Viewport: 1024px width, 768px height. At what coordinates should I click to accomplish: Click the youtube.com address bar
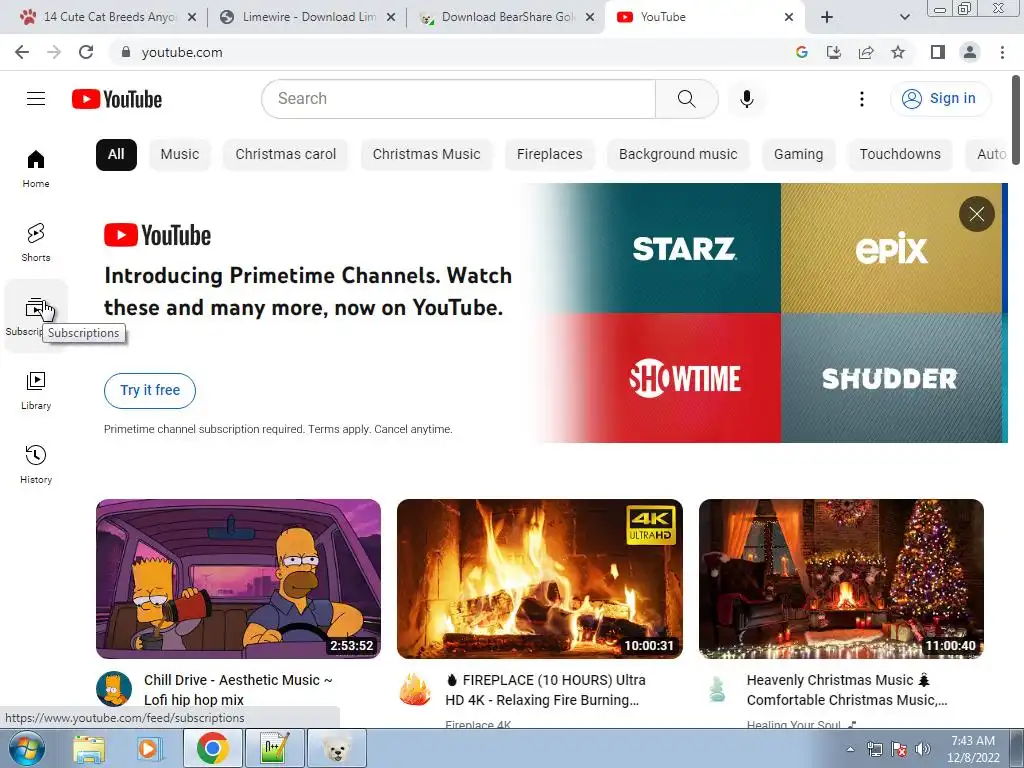pos(451,52)
